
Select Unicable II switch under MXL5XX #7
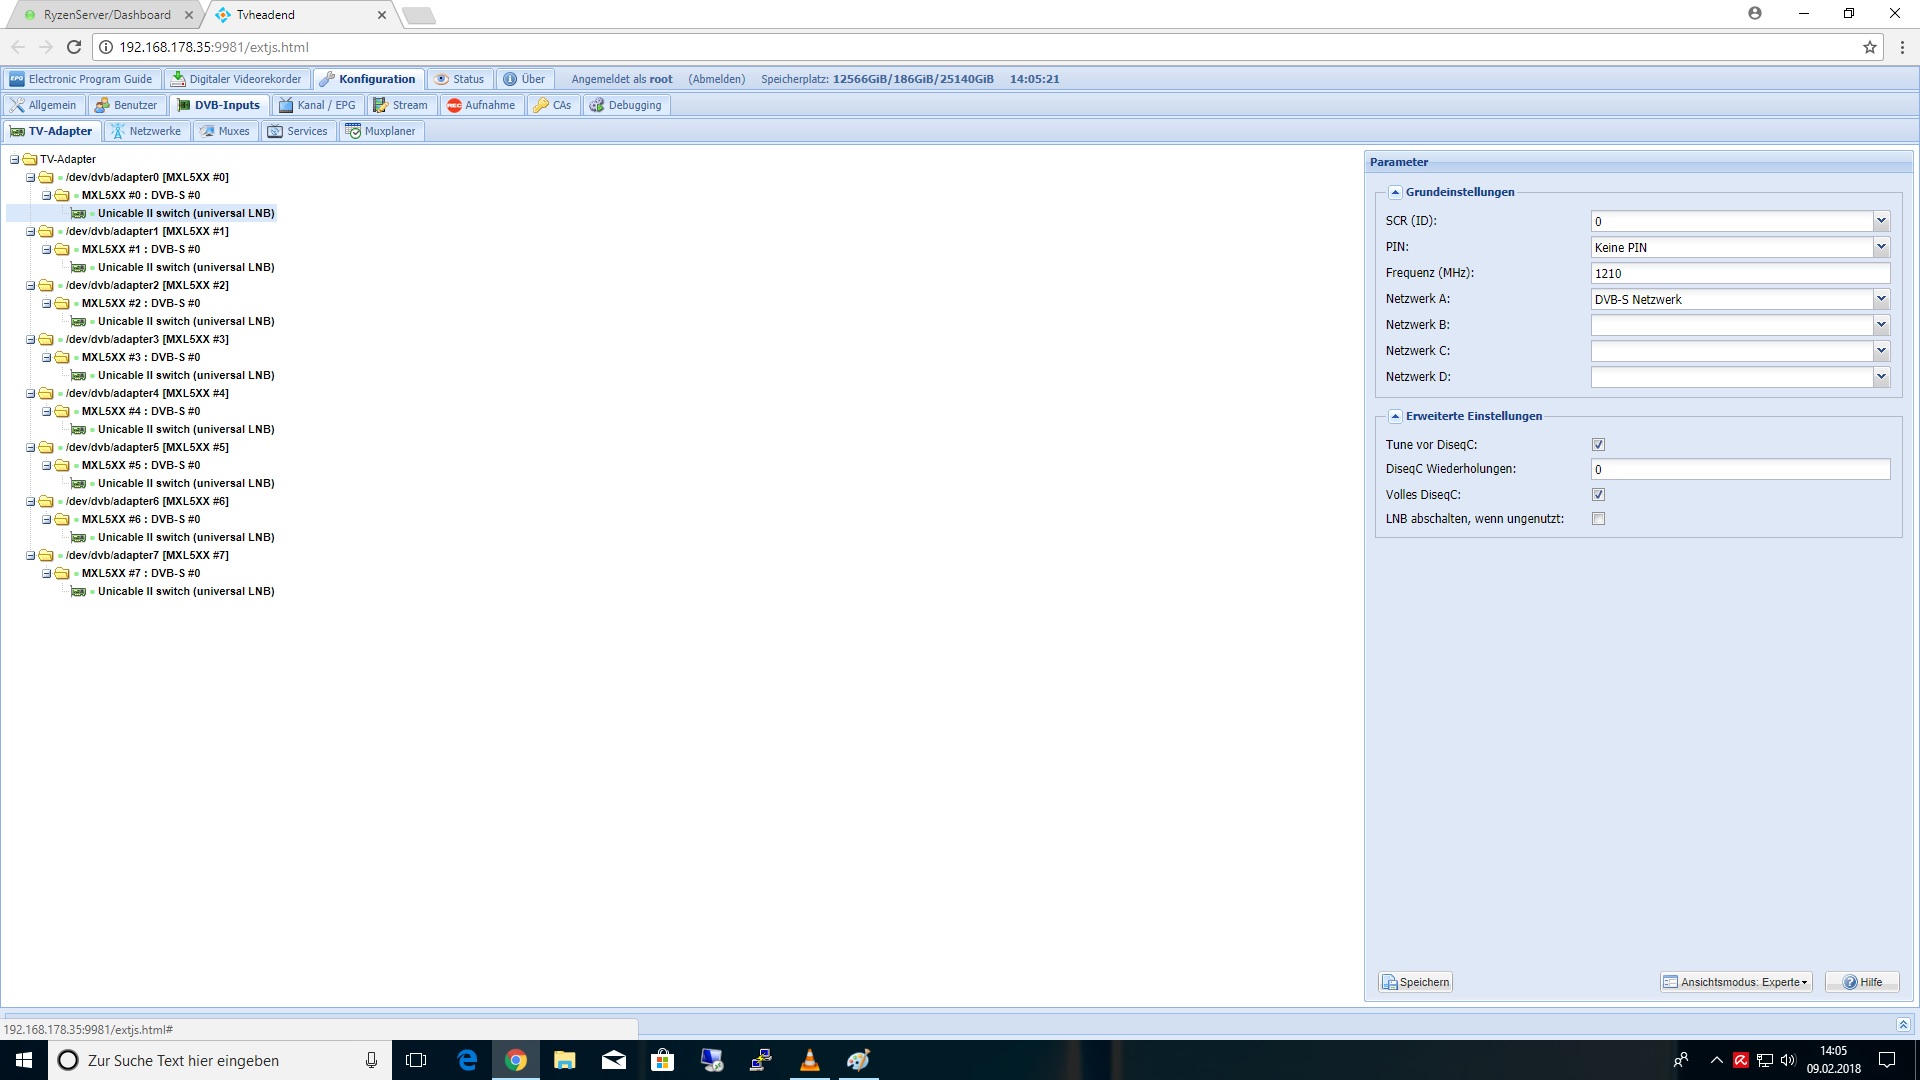click(x=186, y=591)
